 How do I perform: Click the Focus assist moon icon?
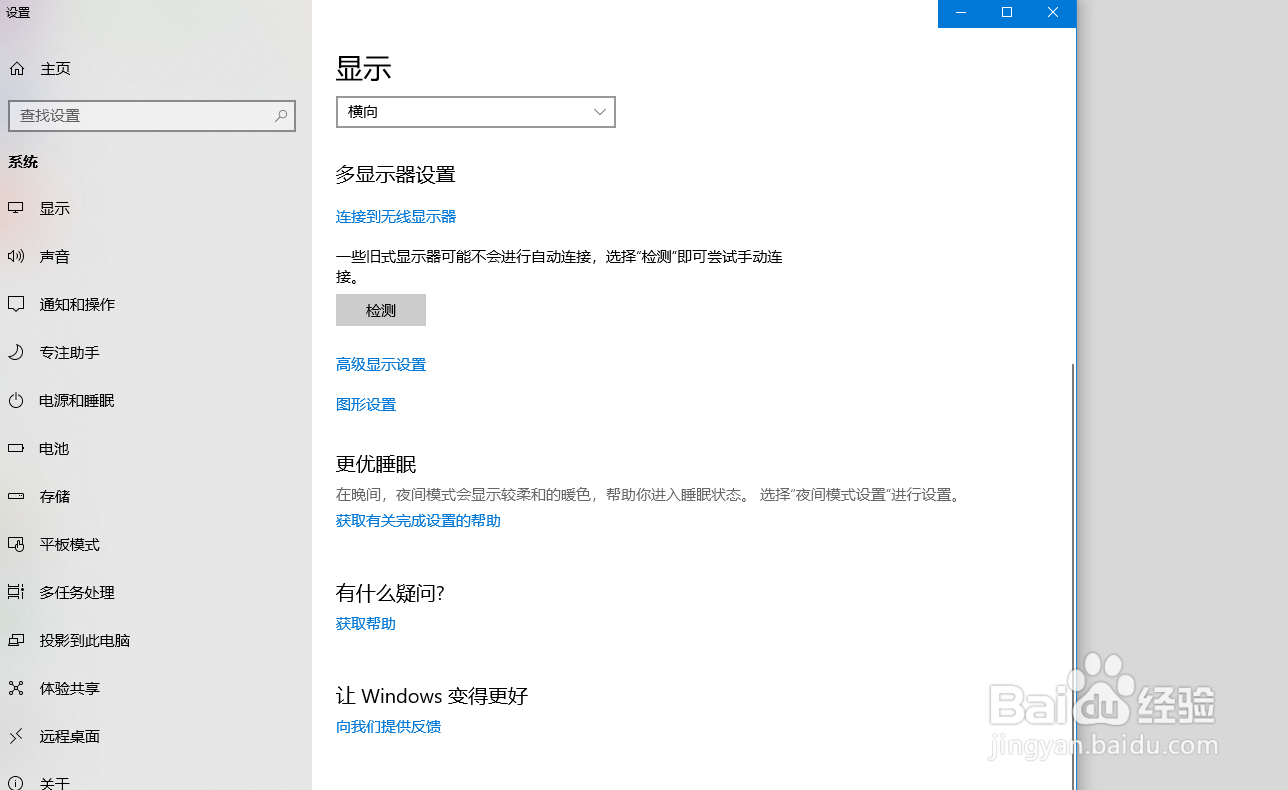point(16,352)
